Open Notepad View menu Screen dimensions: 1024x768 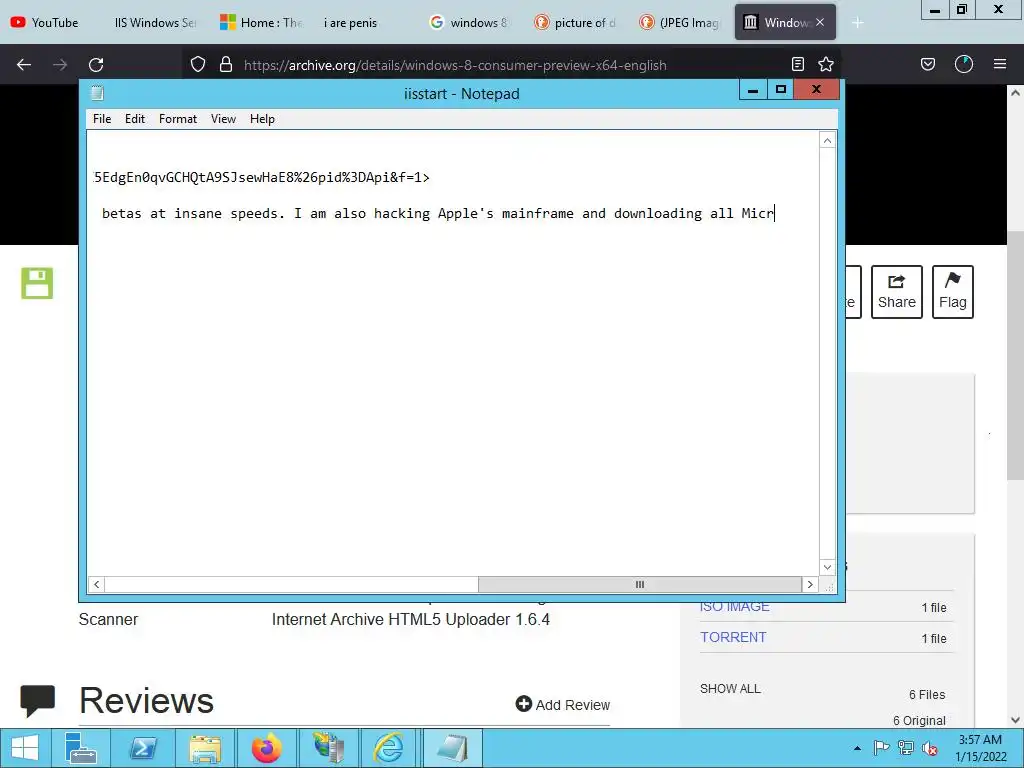pos(223,119)
